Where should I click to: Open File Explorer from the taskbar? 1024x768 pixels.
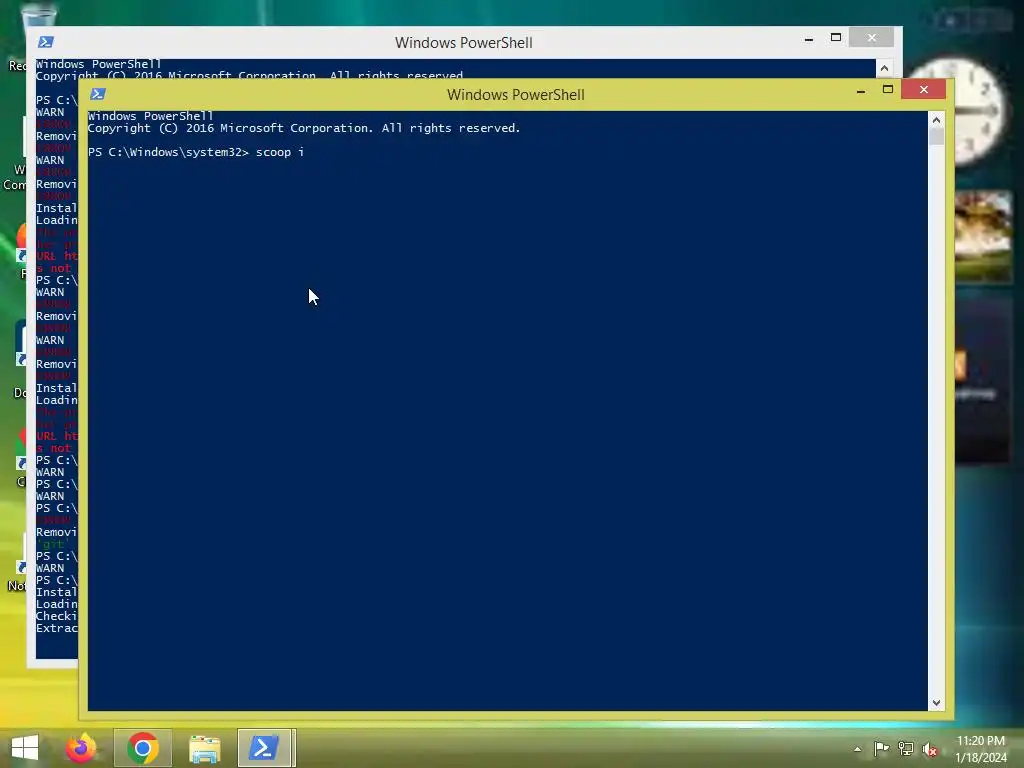[x=204, y=748]
